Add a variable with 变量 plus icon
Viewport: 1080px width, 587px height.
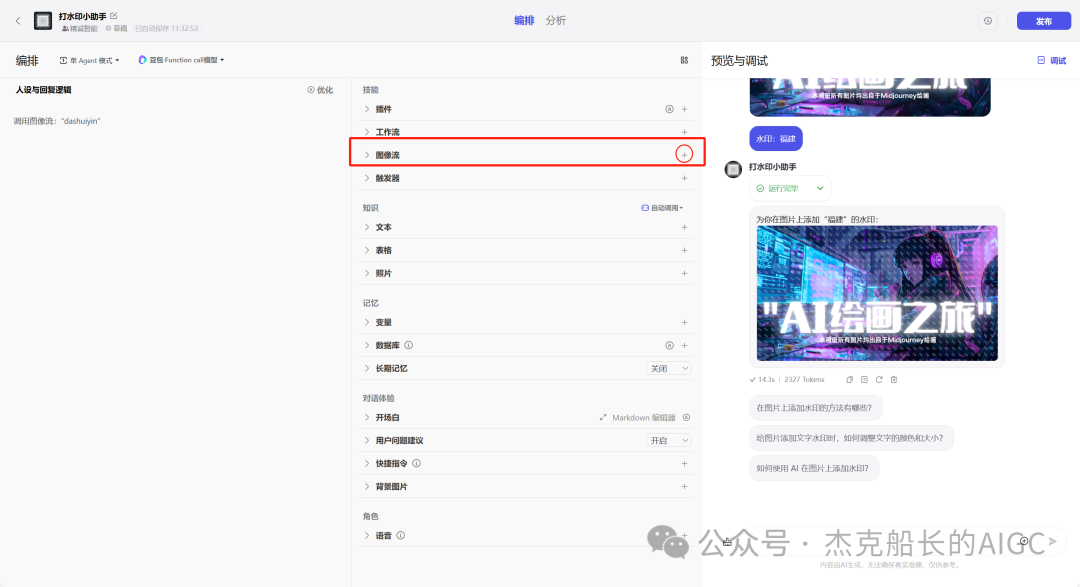click(x=685, y=322)
